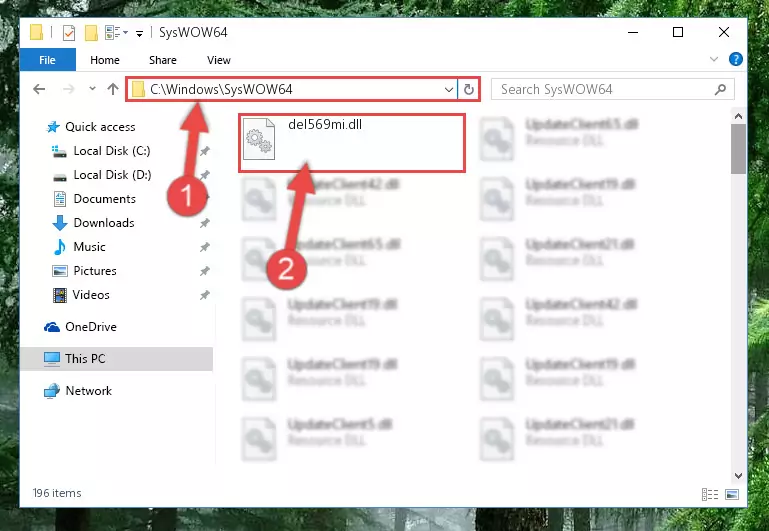Click pin icon next to Pictures
The image size is (769, 531).
point(205,271)
